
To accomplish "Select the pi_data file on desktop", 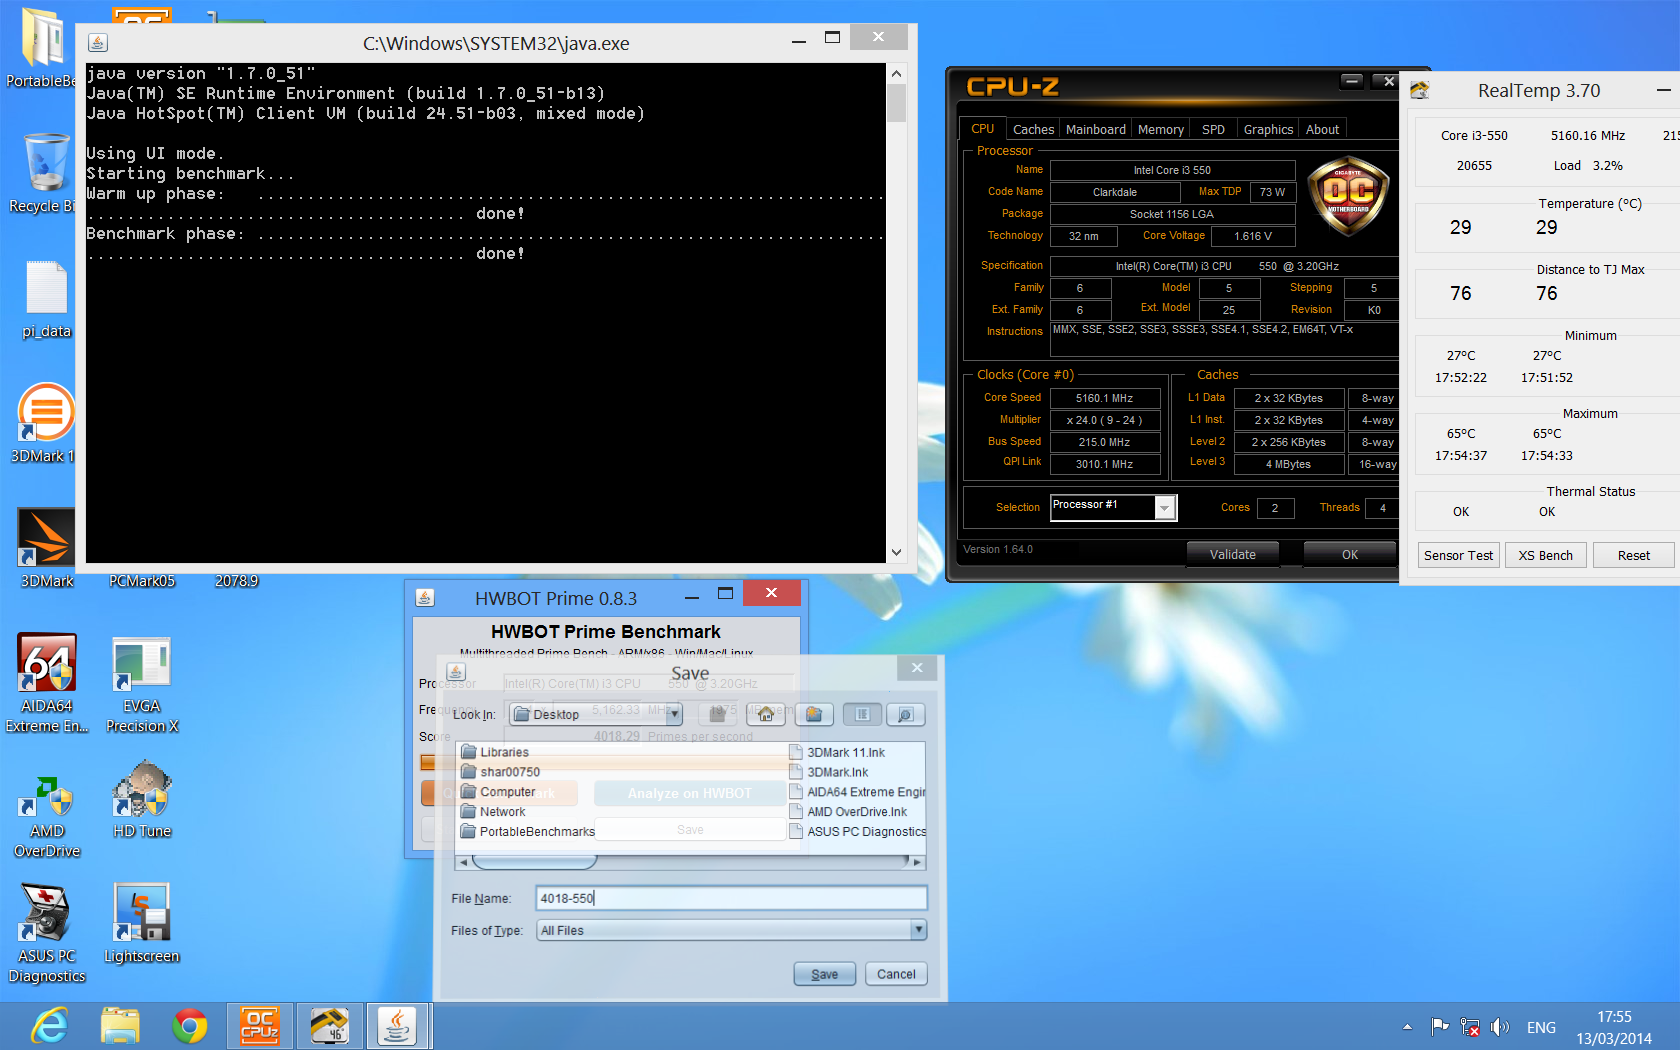I will (x=46, y=299).
